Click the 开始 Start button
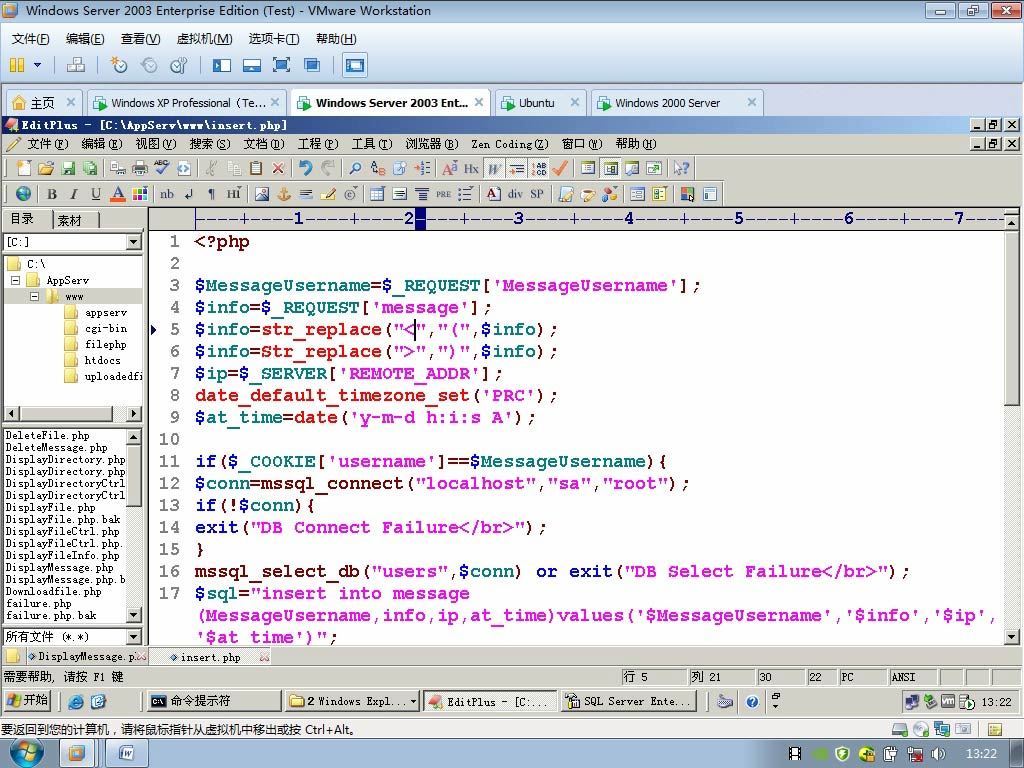 [x=27, y=701]
